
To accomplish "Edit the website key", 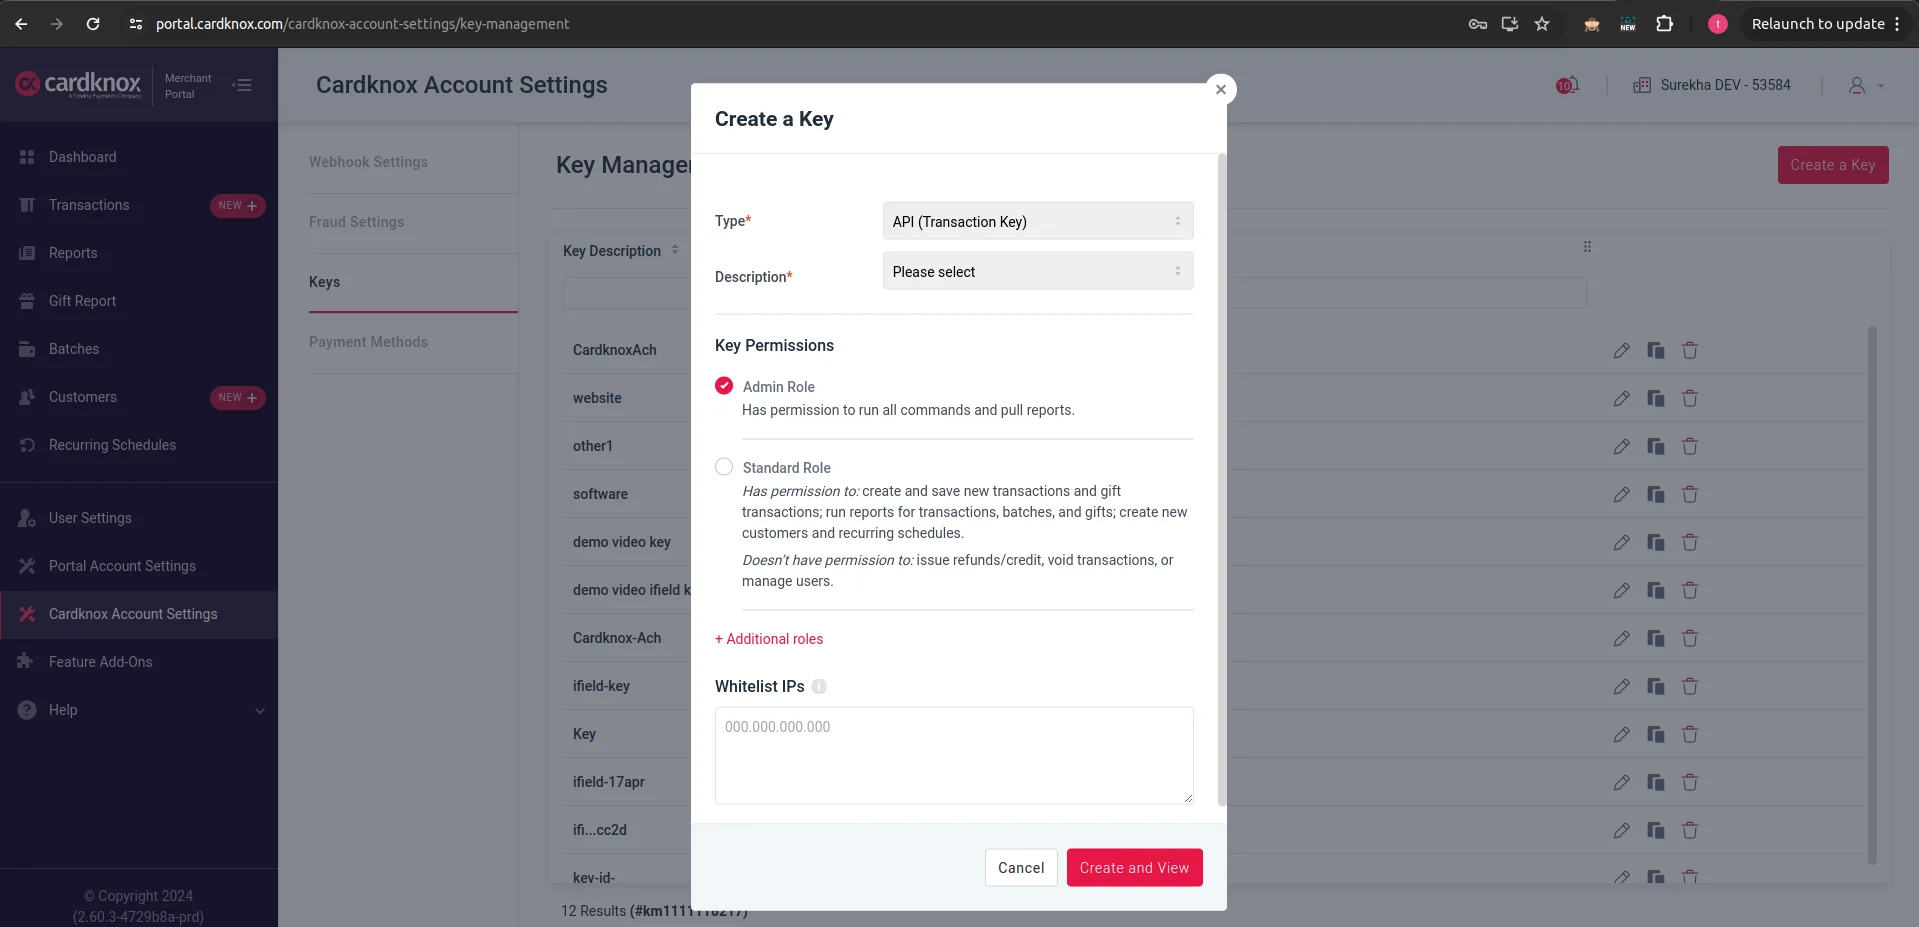I will coord(1621,398).
